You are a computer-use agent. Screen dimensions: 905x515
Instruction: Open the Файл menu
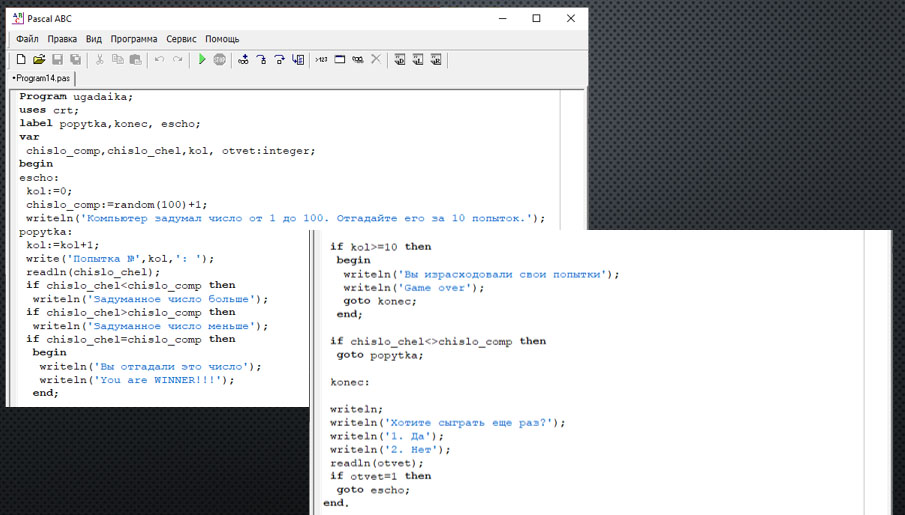tap(27, 39)
